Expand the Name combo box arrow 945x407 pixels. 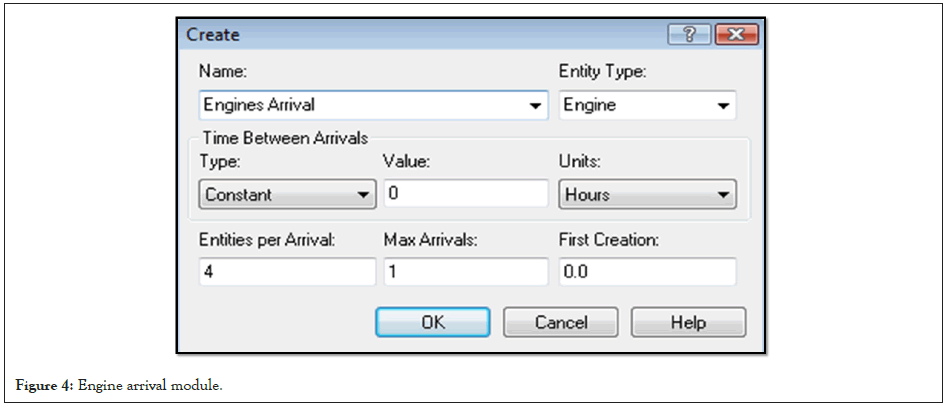coord(536,106)
